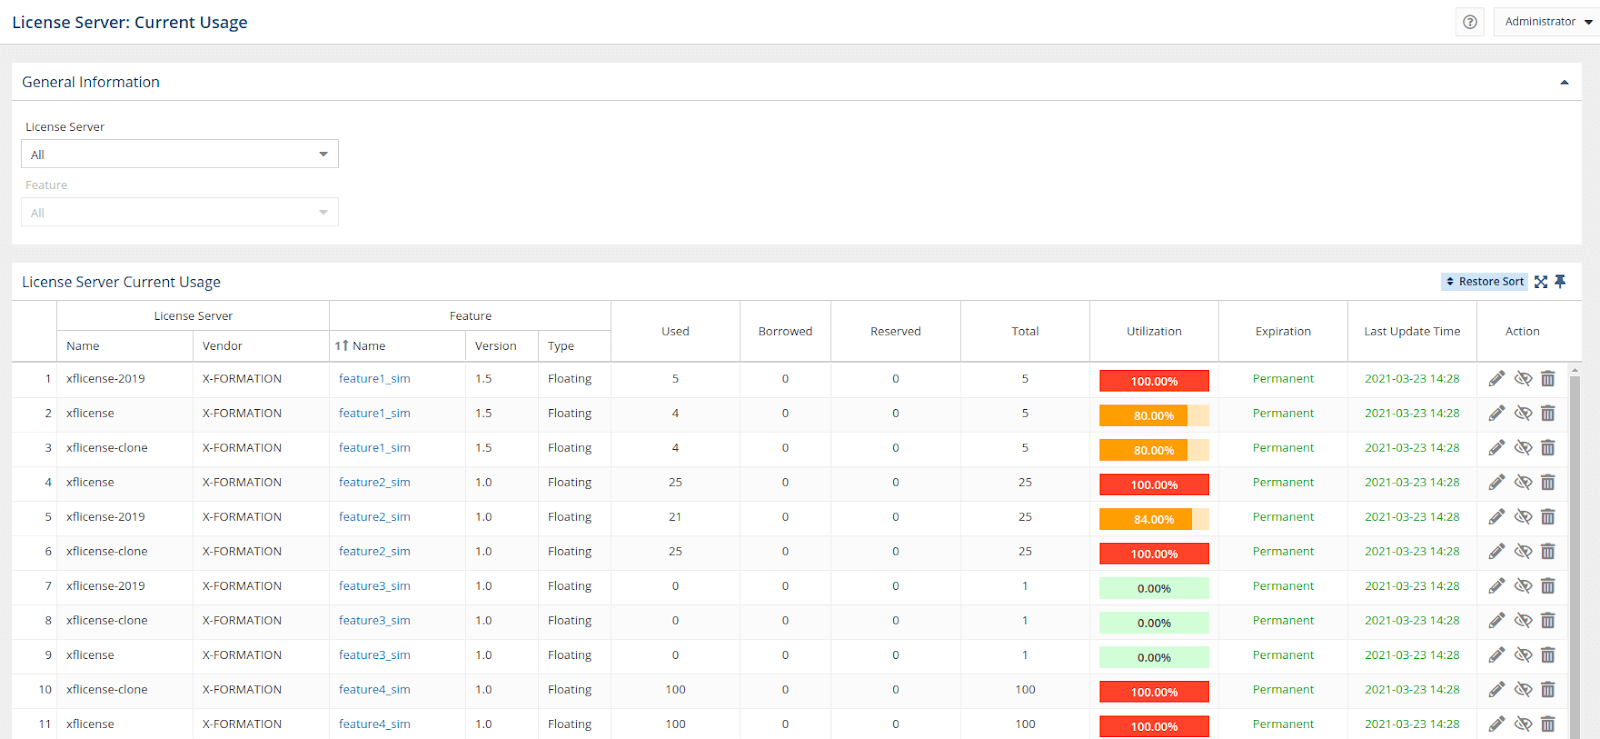Click 84.00% utilization bar in row 5
The image size is (1600, 739).
pyautogui.click(x=1154, y=519)
